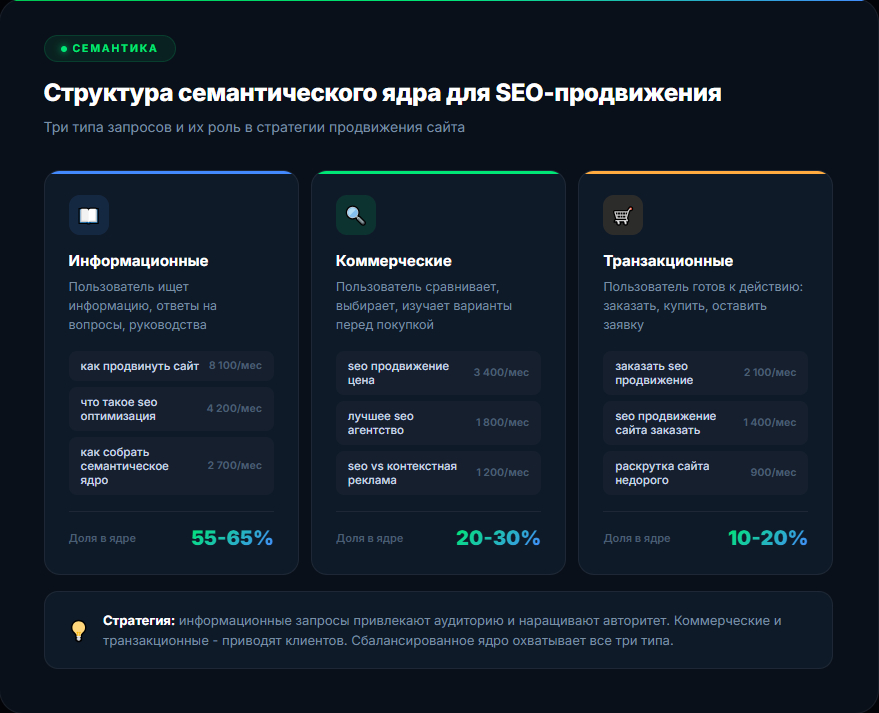The image size is (879, 713).
Task: Select "seo vs контекстная реклама" query row
Action: coord(438,473)
